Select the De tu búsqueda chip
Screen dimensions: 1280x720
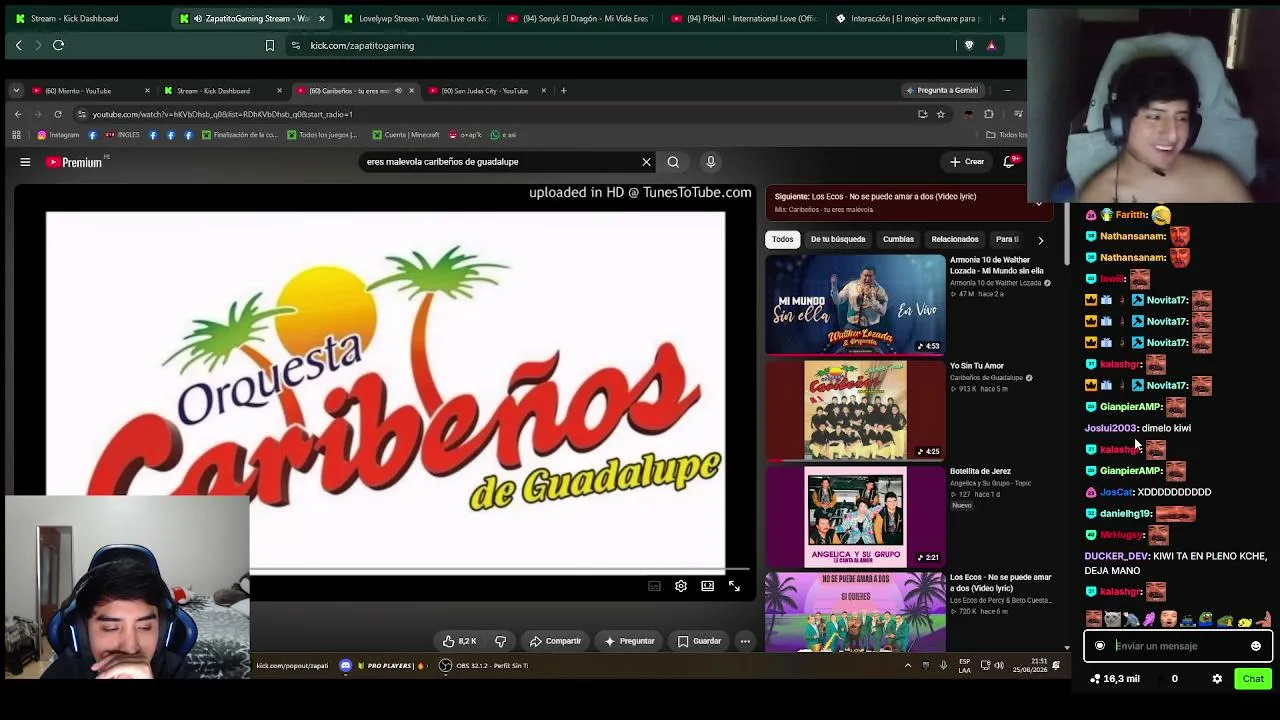[x=838, y=239]
